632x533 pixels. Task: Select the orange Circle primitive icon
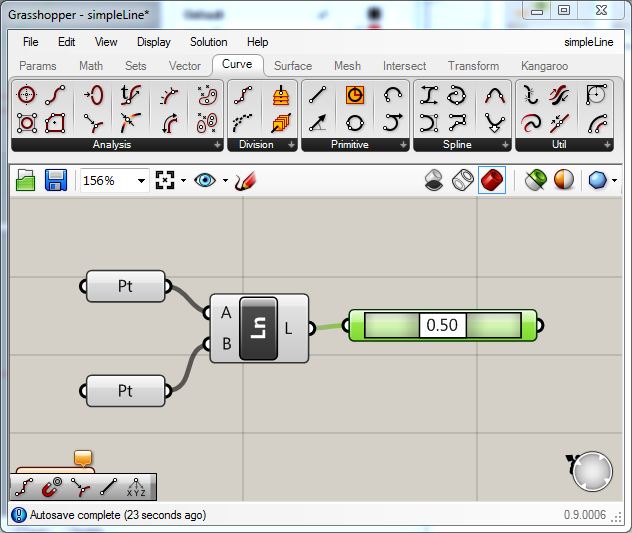click(355, 95)
